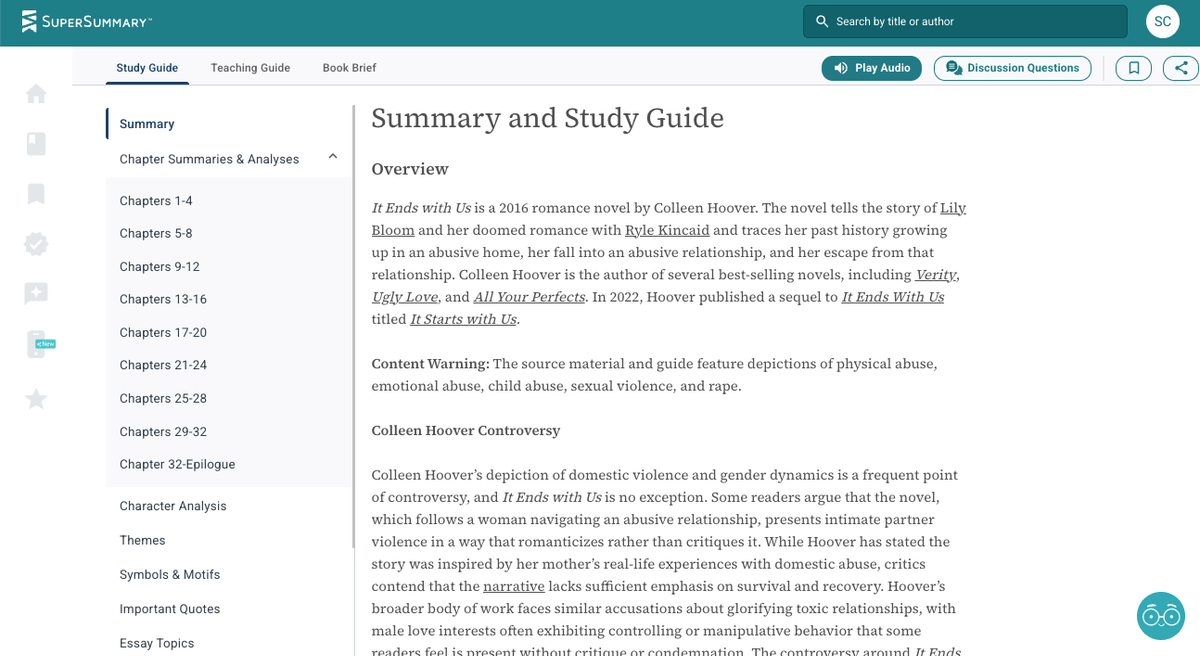Open the star favorites icon in sidebar
This screenshot has height=656, width=1200.
click(x=36, y=398)
